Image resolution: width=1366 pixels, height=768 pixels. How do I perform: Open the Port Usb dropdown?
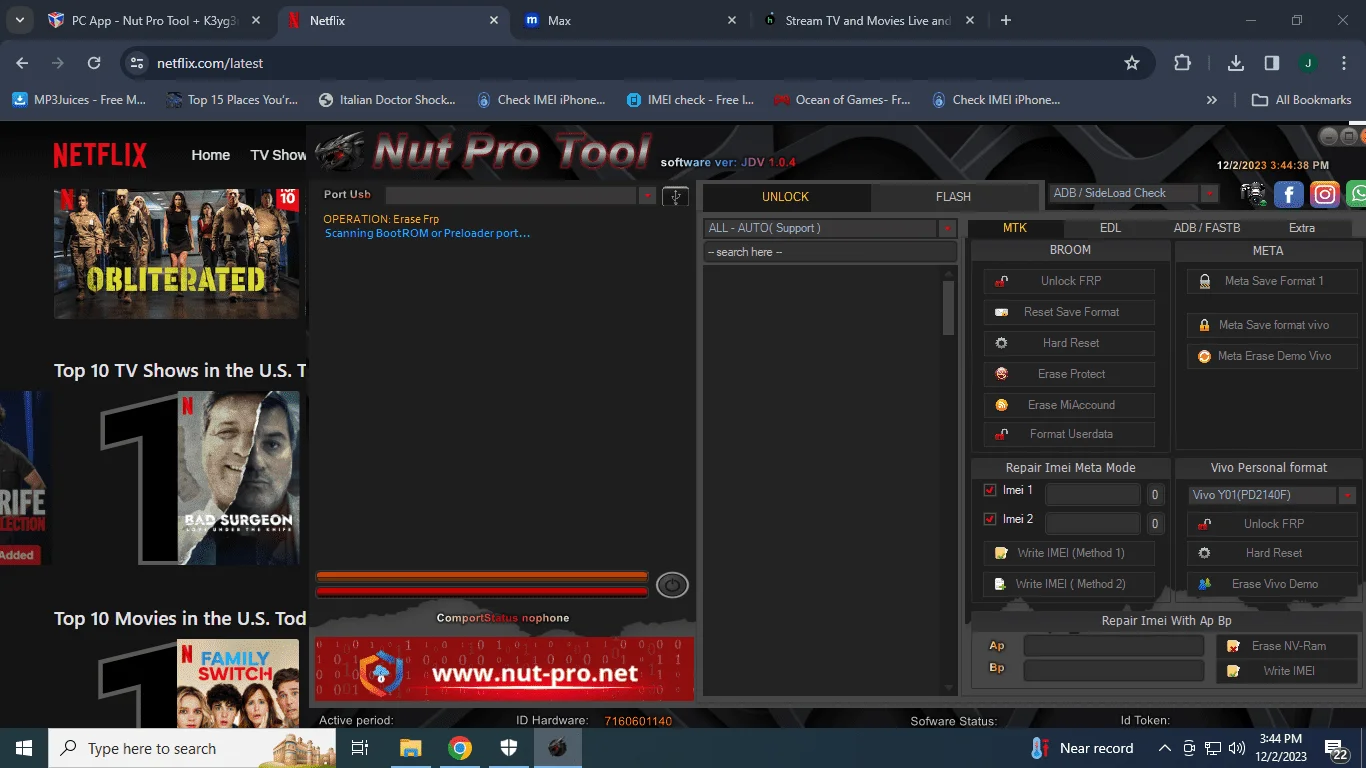point(648,195)
